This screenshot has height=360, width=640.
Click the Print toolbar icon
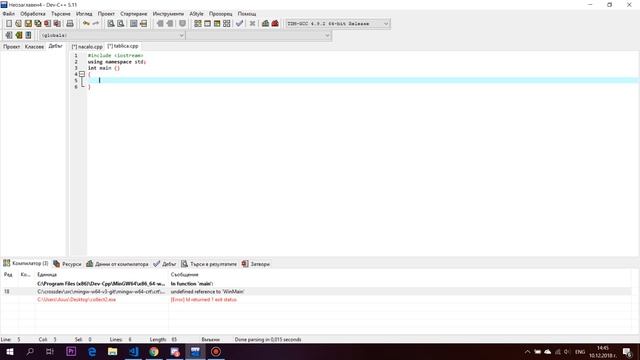(70, 24)
